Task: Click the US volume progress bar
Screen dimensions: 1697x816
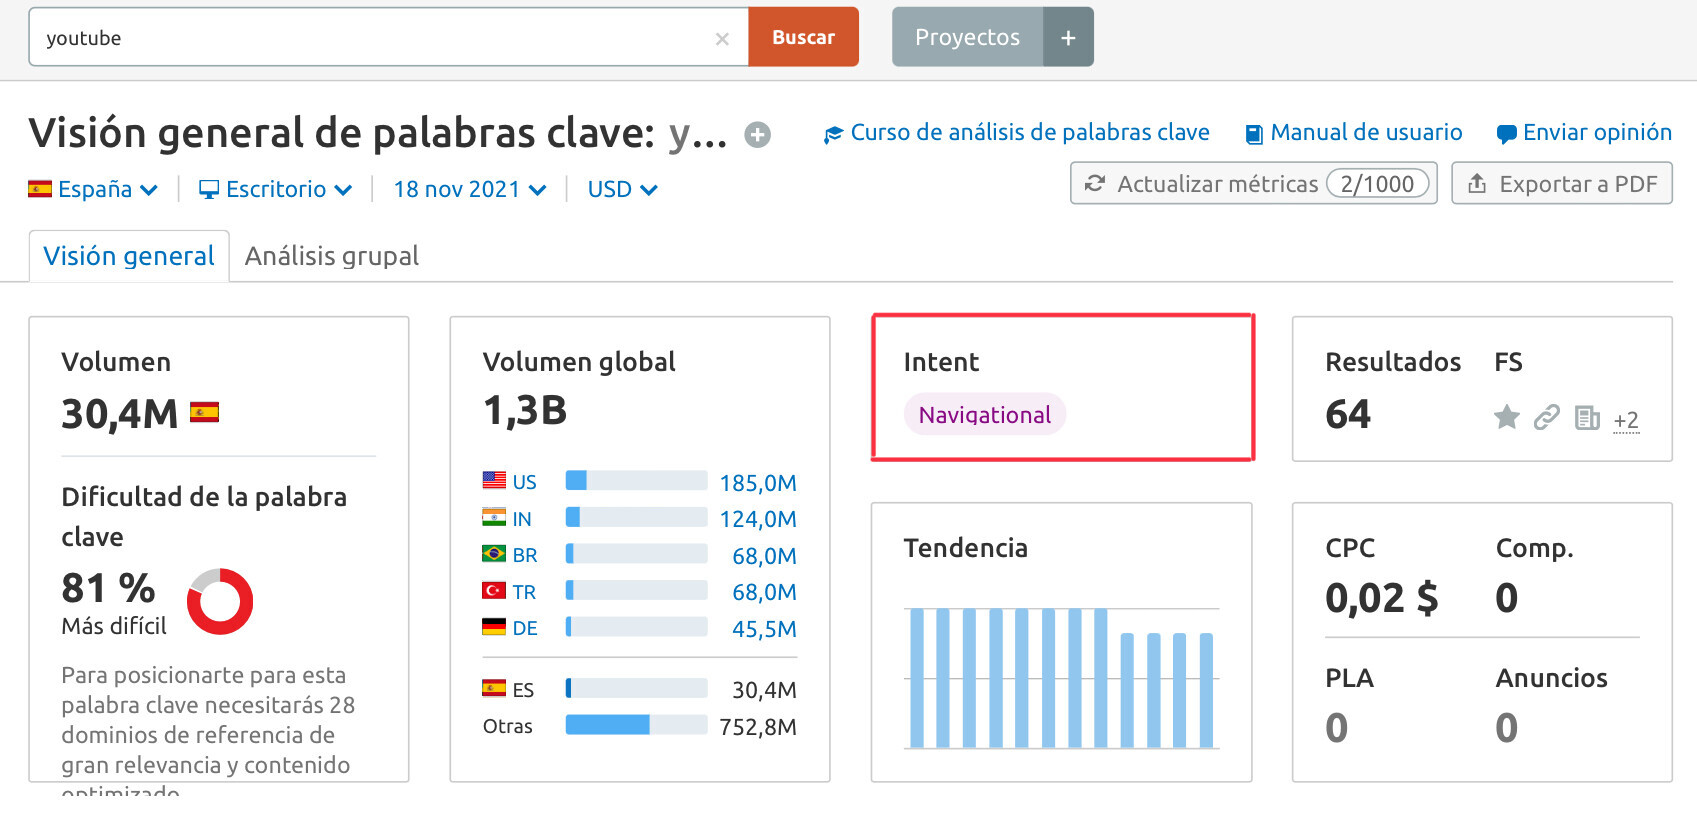Action: (636, 480)
